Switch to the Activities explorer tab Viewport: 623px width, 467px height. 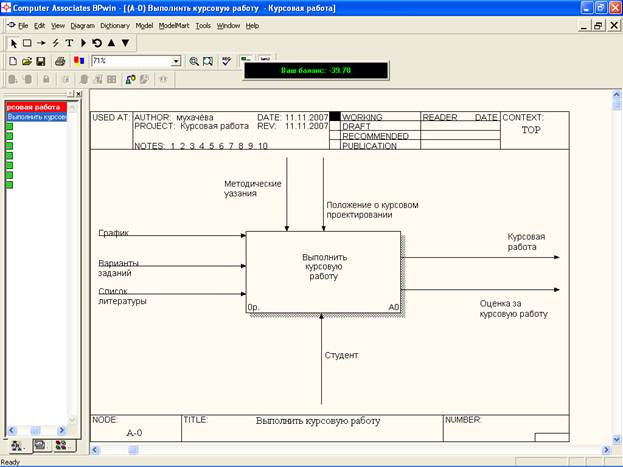point(16,446)
